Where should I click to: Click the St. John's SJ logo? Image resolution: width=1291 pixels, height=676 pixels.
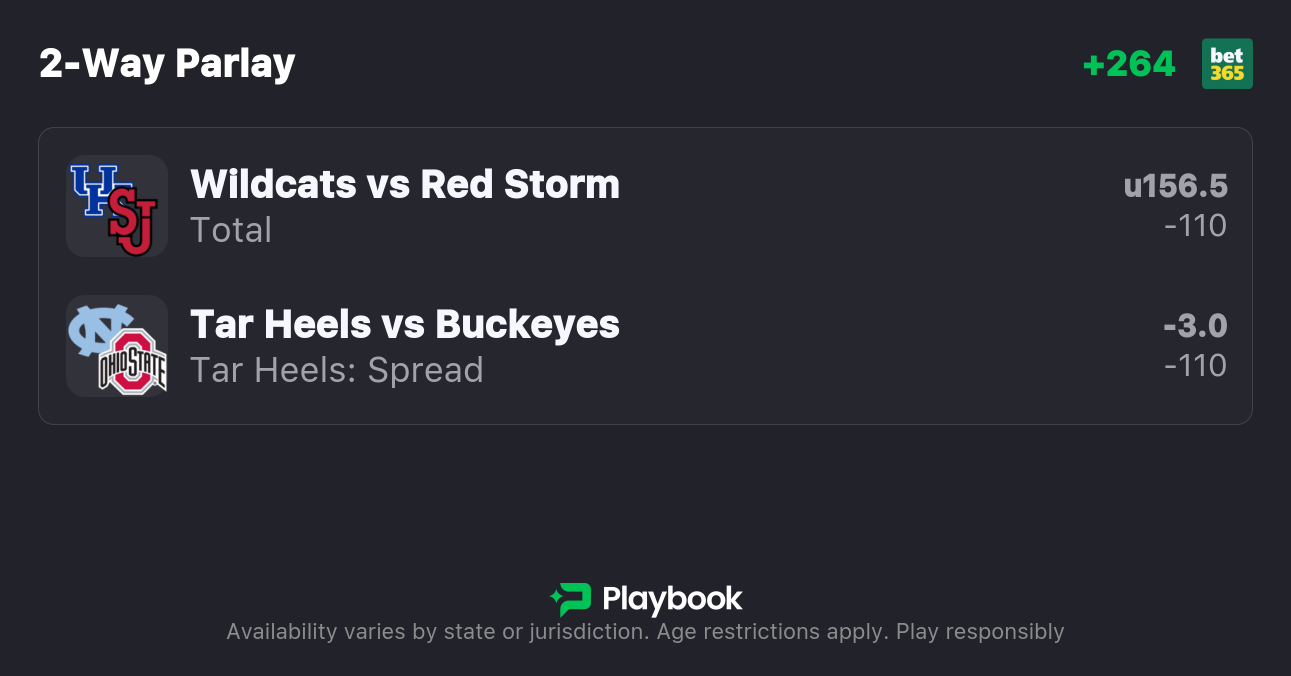click(133, 222)
